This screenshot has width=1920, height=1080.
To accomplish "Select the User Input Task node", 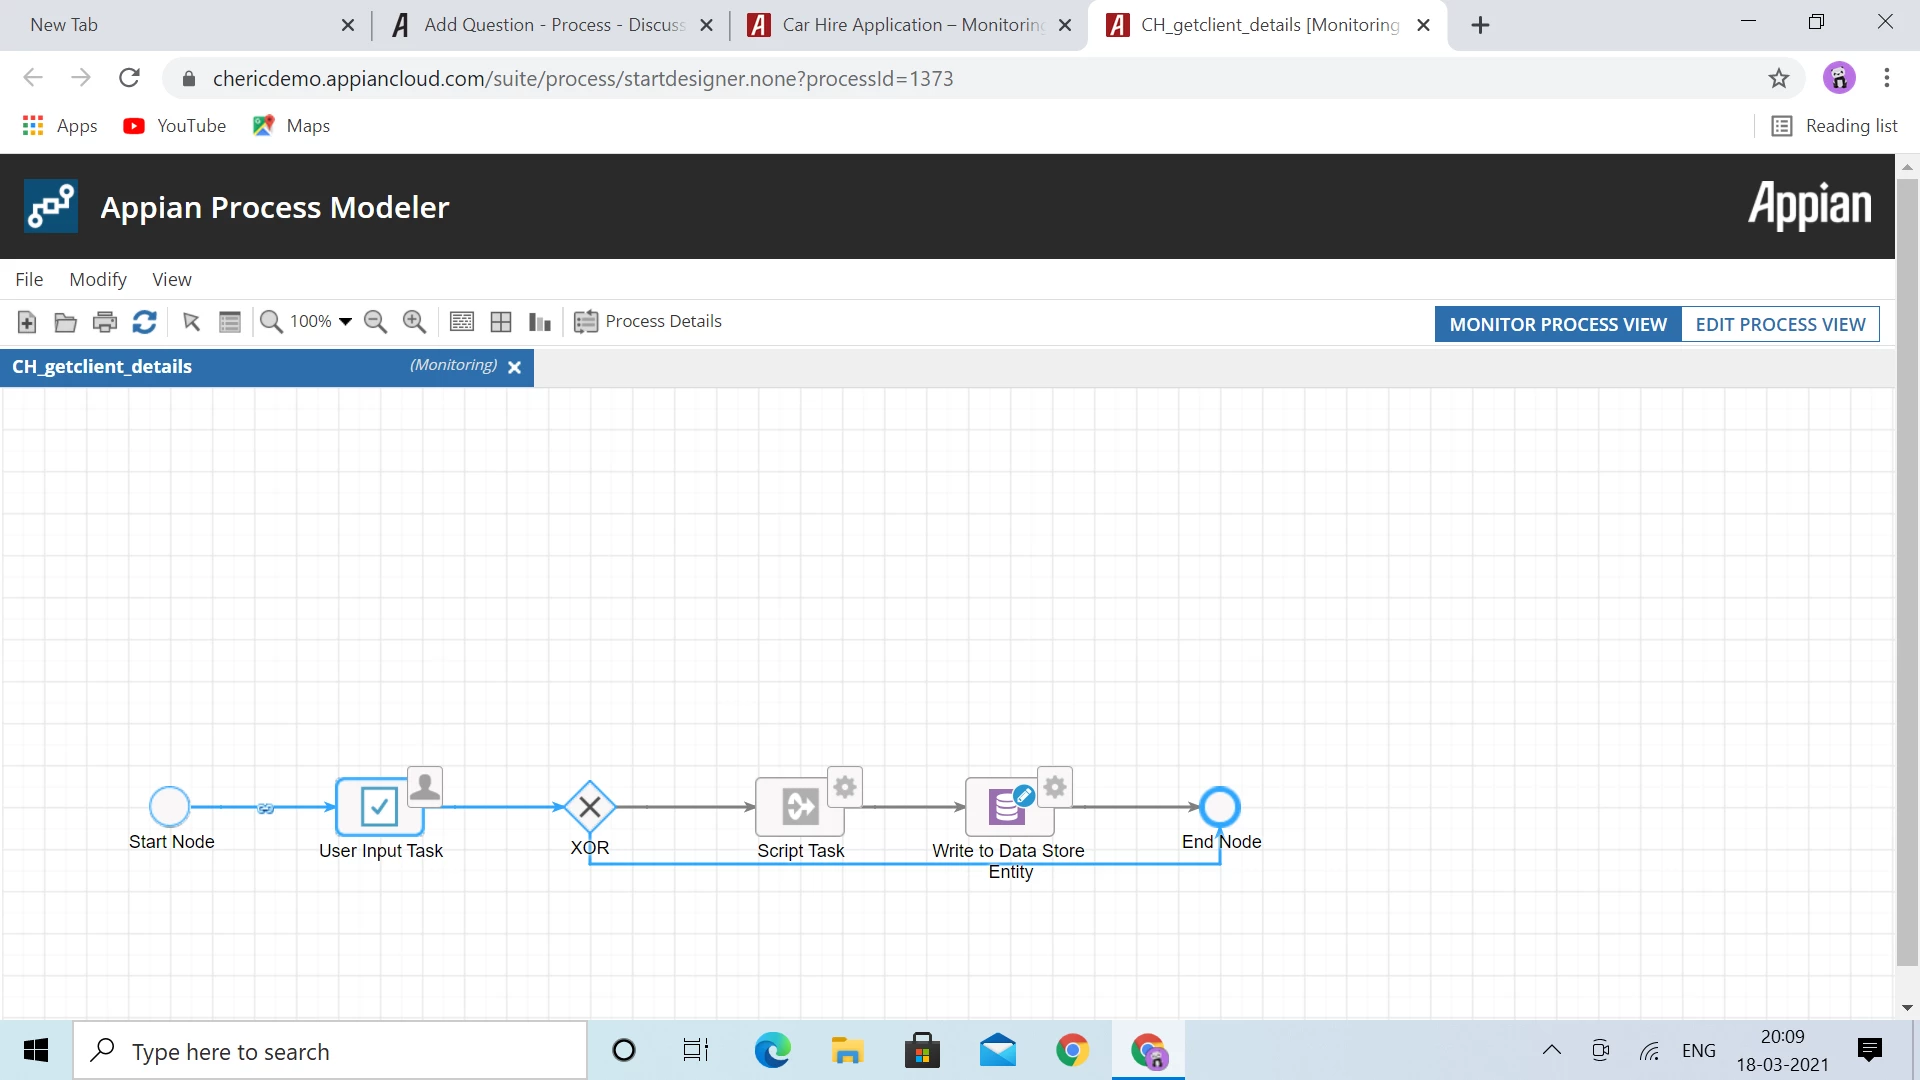I will (379, 806).
